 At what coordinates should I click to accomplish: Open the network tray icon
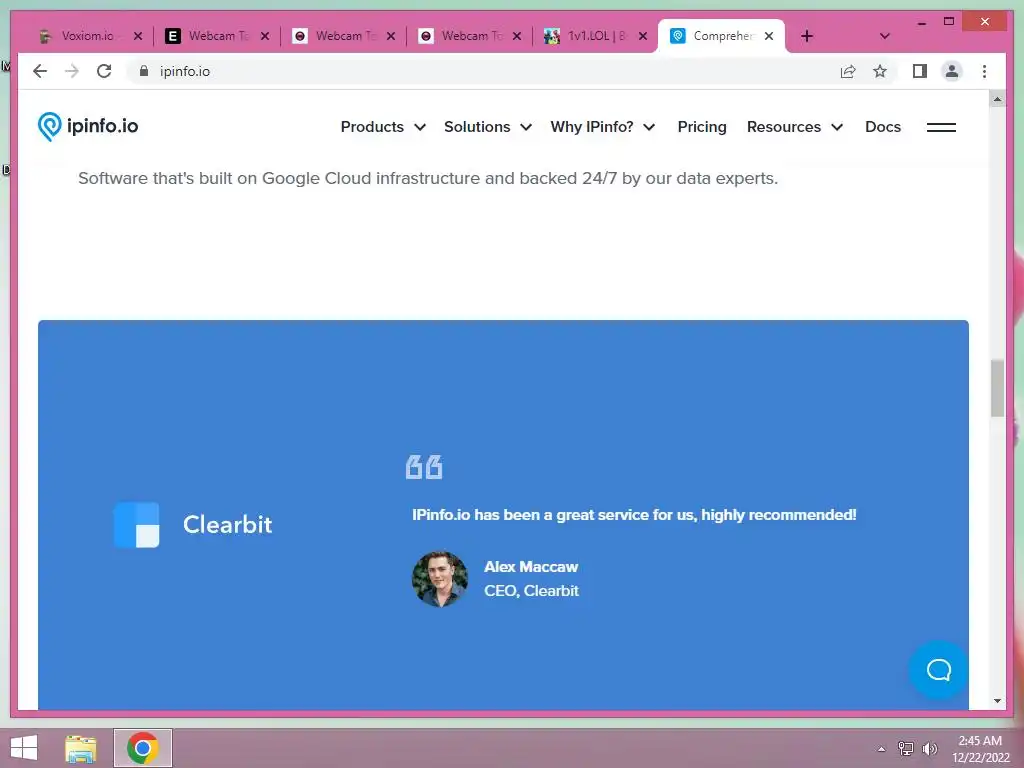[x=905, y=748]
